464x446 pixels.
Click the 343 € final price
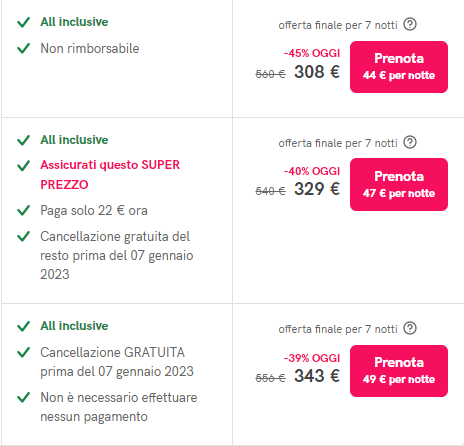[x=317, y=376]
